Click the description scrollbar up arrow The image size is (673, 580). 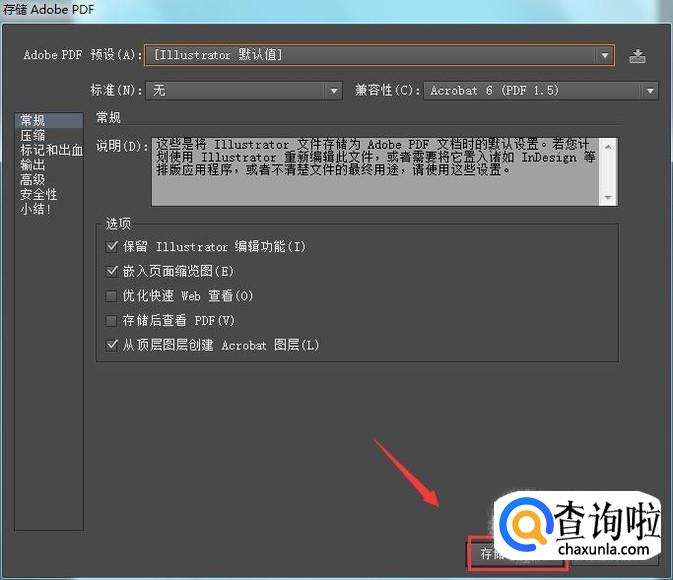[608, 146]
